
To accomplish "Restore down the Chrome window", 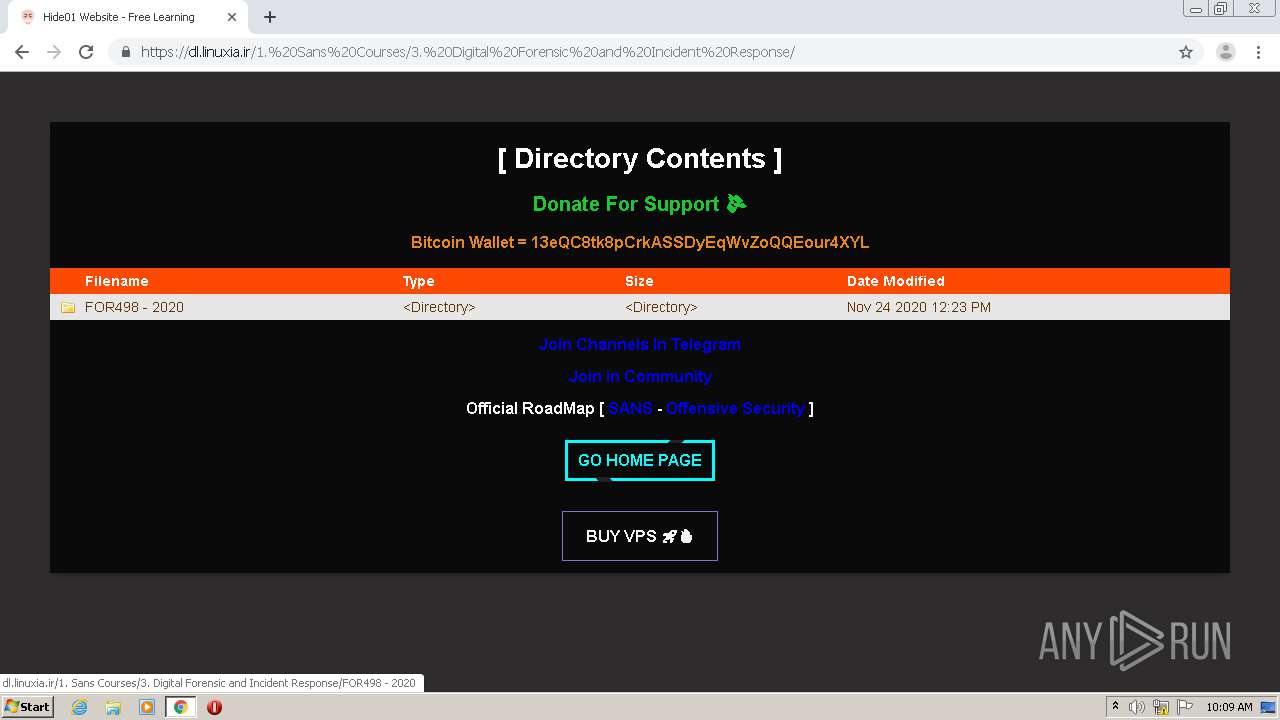I will (x=1221, y=9).
